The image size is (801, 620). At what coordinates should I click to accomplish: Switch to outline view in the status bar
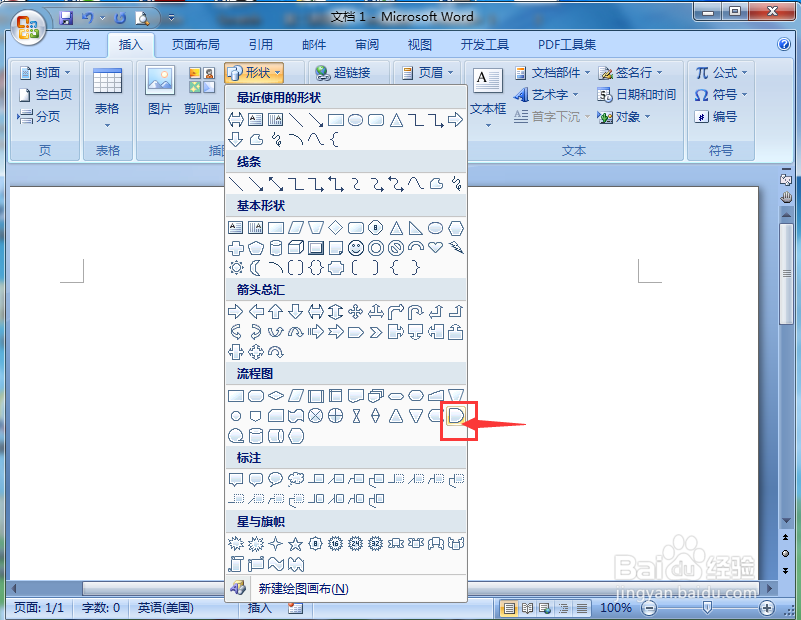563,608
